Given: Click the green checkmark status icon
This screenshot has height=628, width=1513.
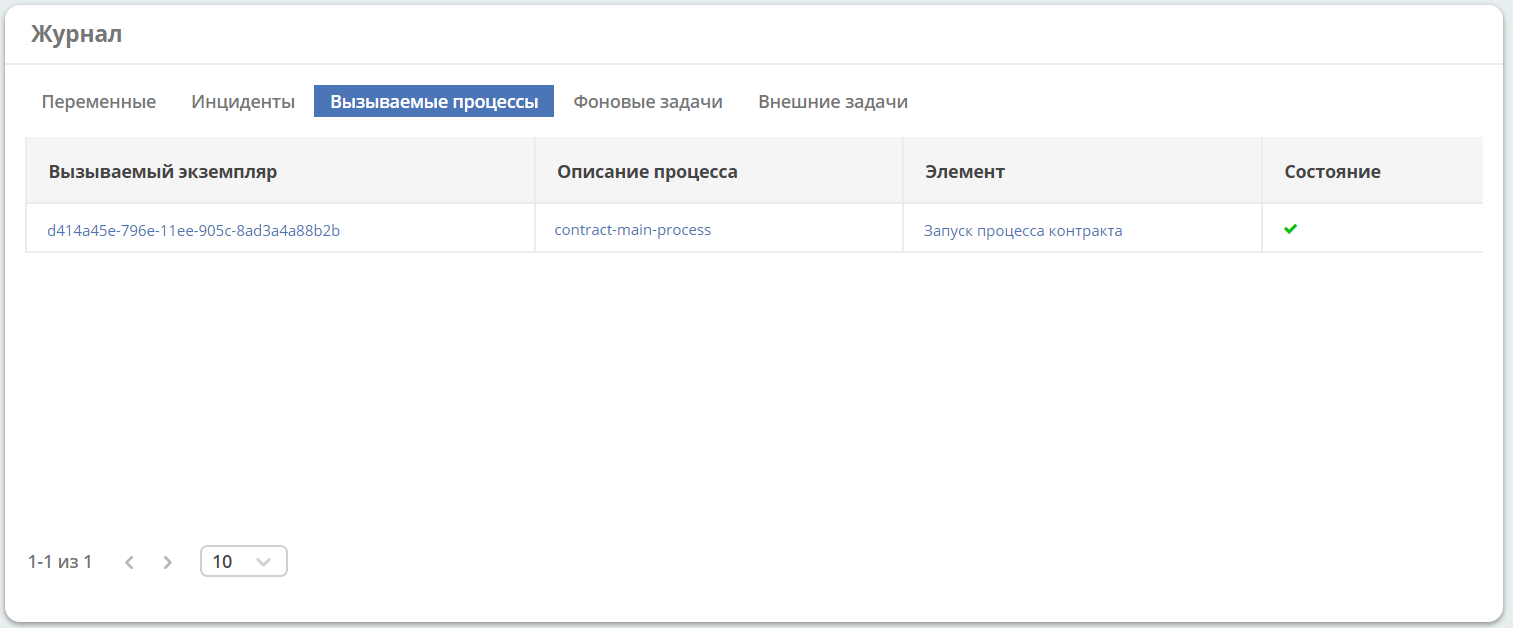Looking at the screenshot, I should [1290, 229].
